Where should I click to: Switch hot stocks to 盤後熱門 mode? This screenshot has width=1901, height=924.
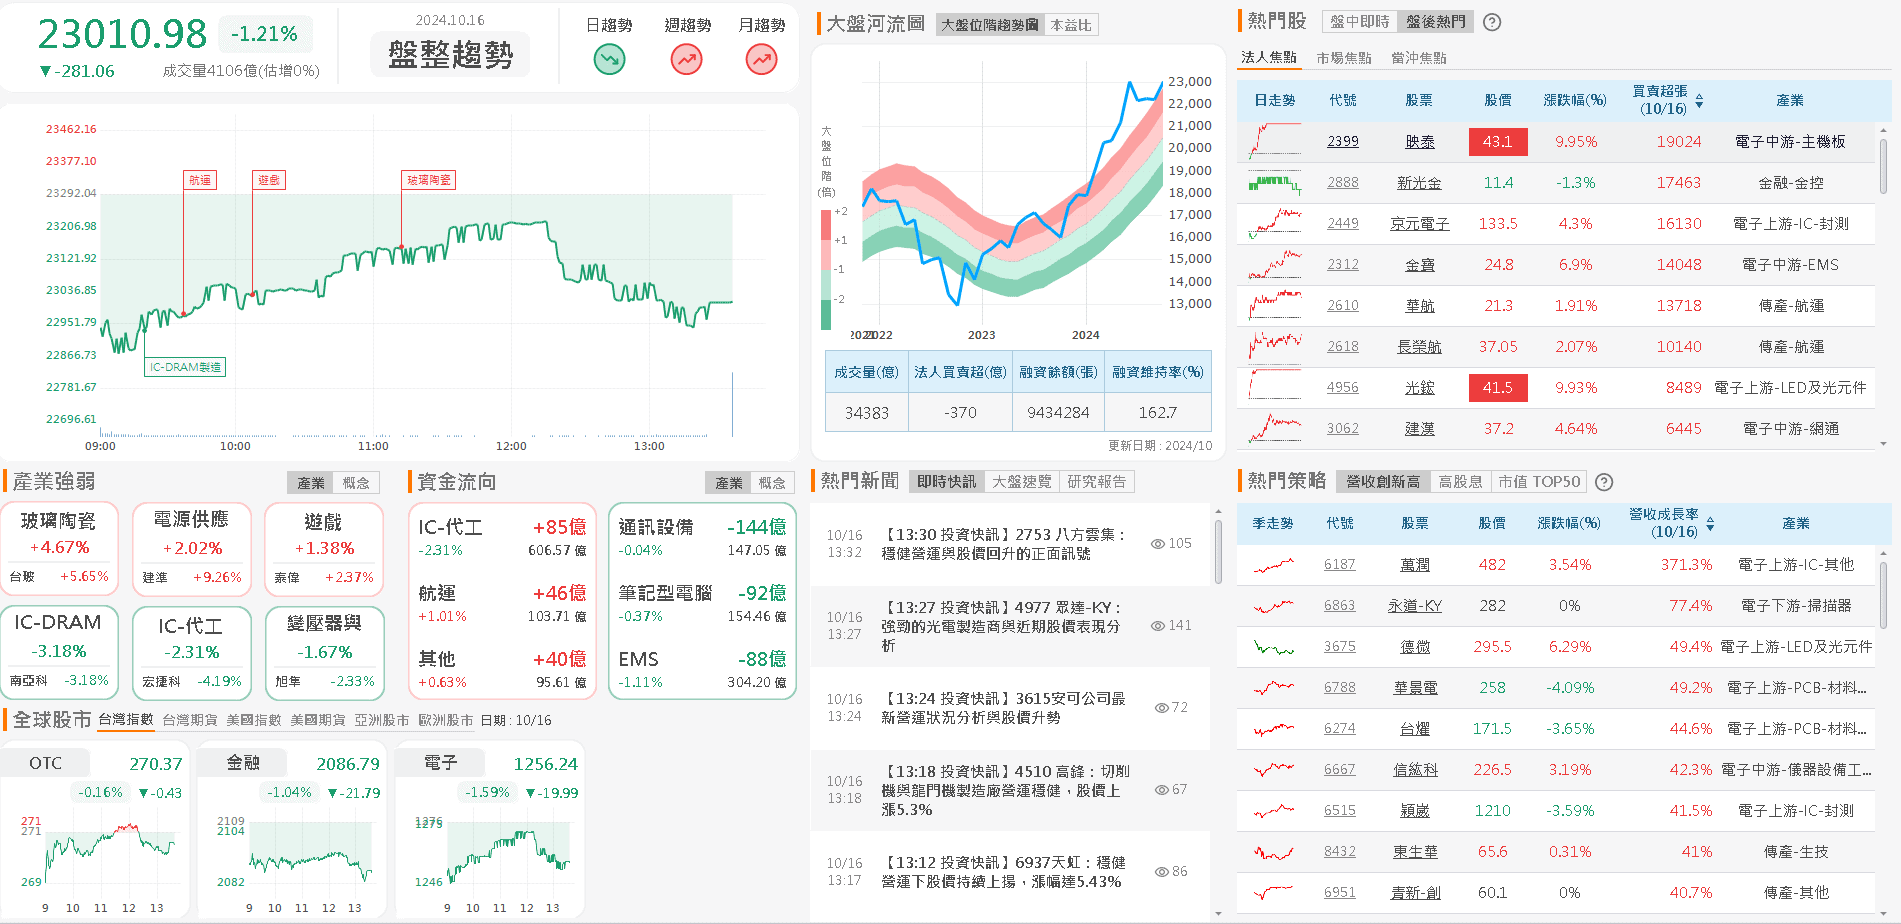point(1435,21)
